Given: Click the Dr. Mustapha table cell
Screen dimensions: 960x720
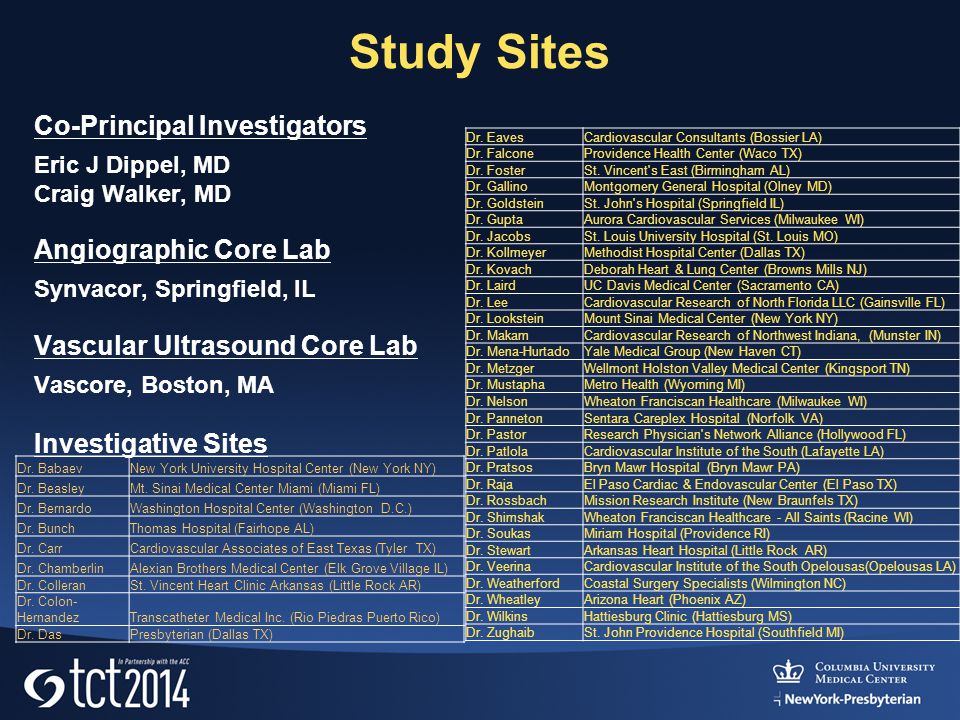Looking at the screenshot, I should [524, 385].
